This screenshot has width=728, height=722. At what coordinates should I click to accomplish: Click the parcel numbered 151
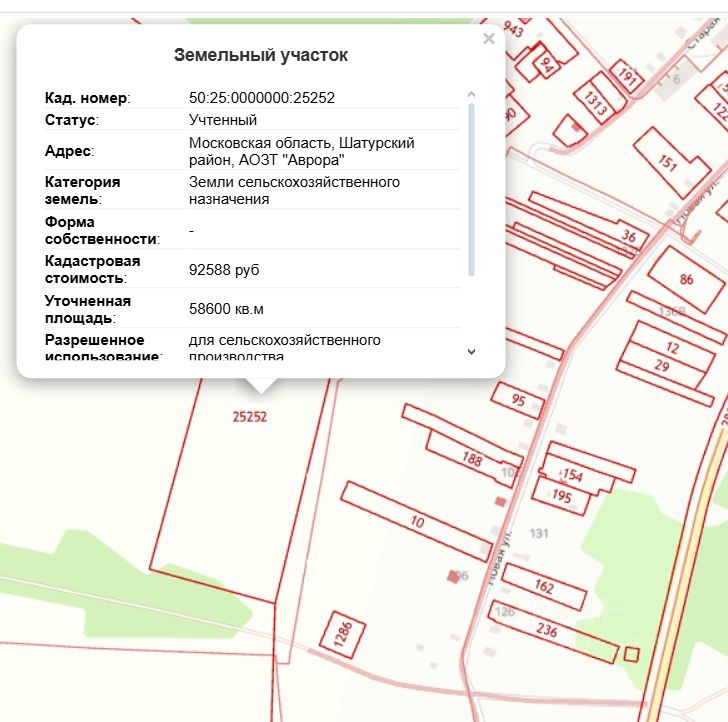(669, 163)
